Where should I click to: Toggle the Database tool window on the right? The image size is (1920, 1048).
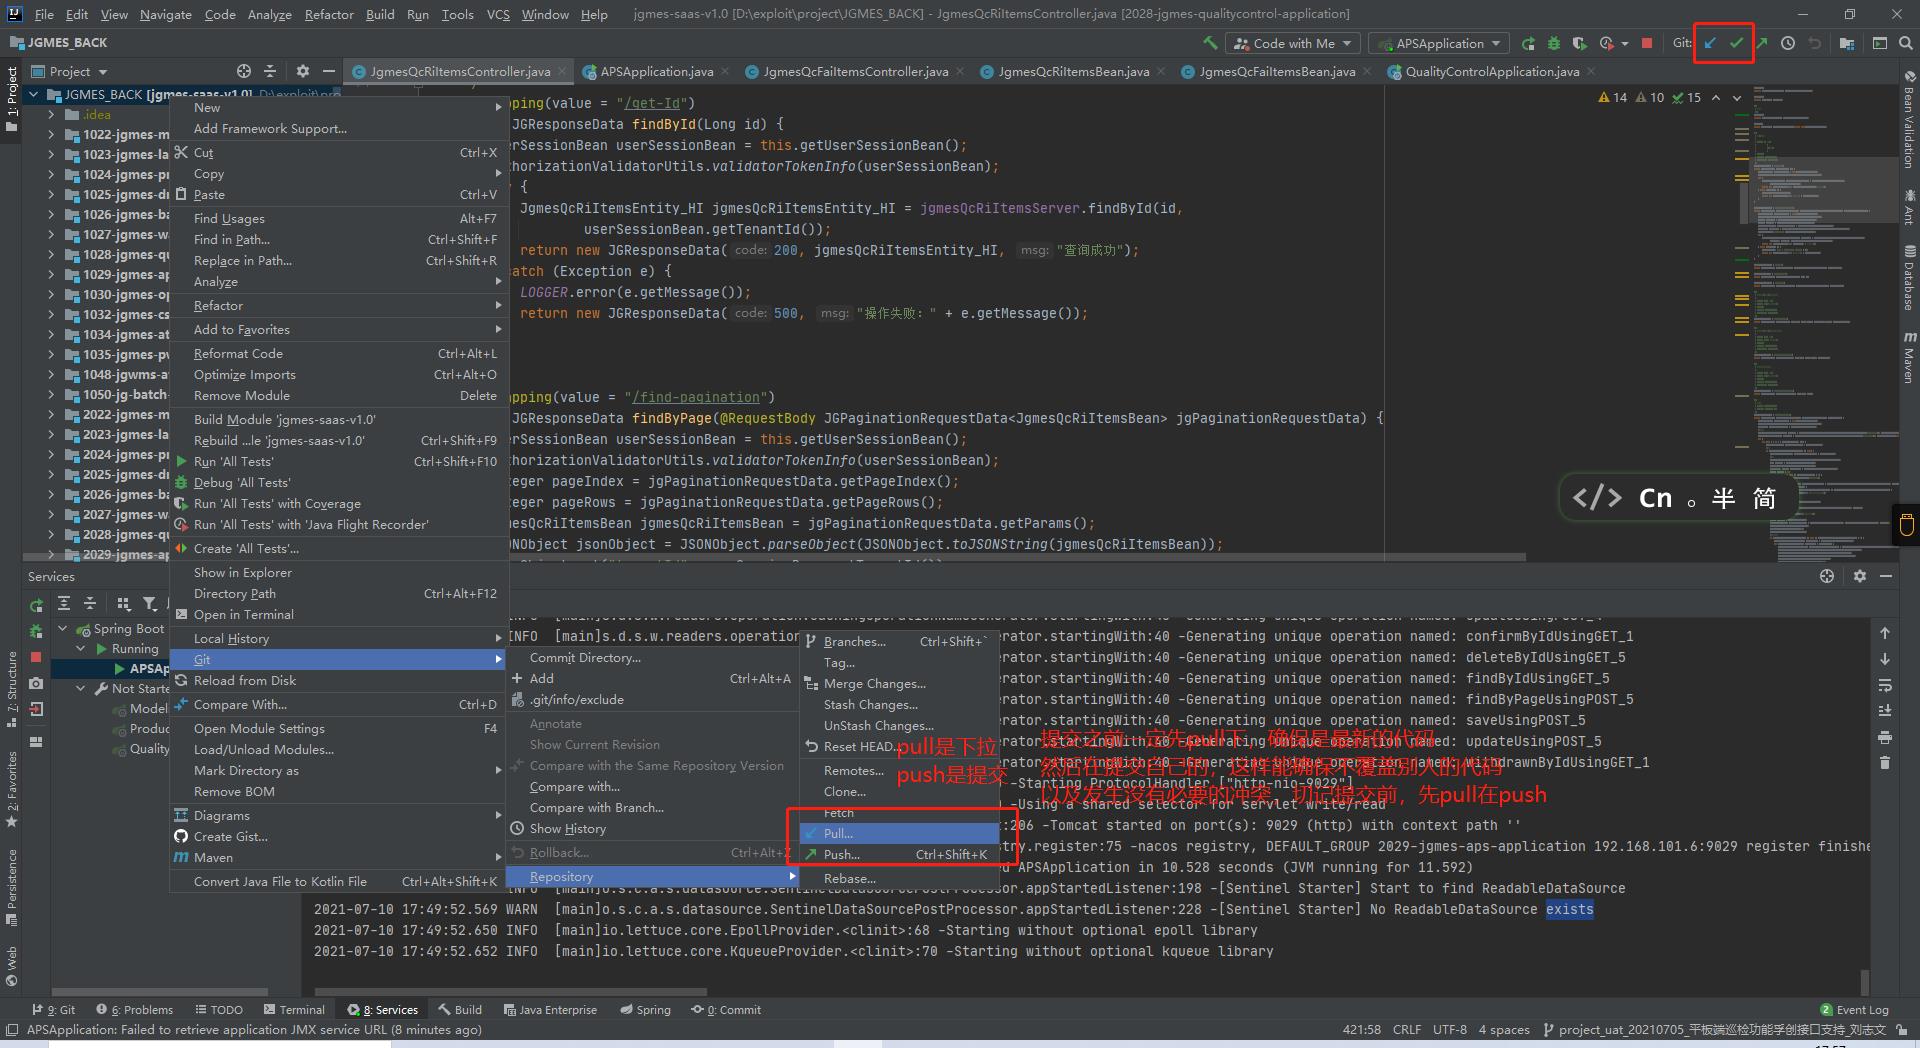pyautogui.click(x=1909, y=277)
